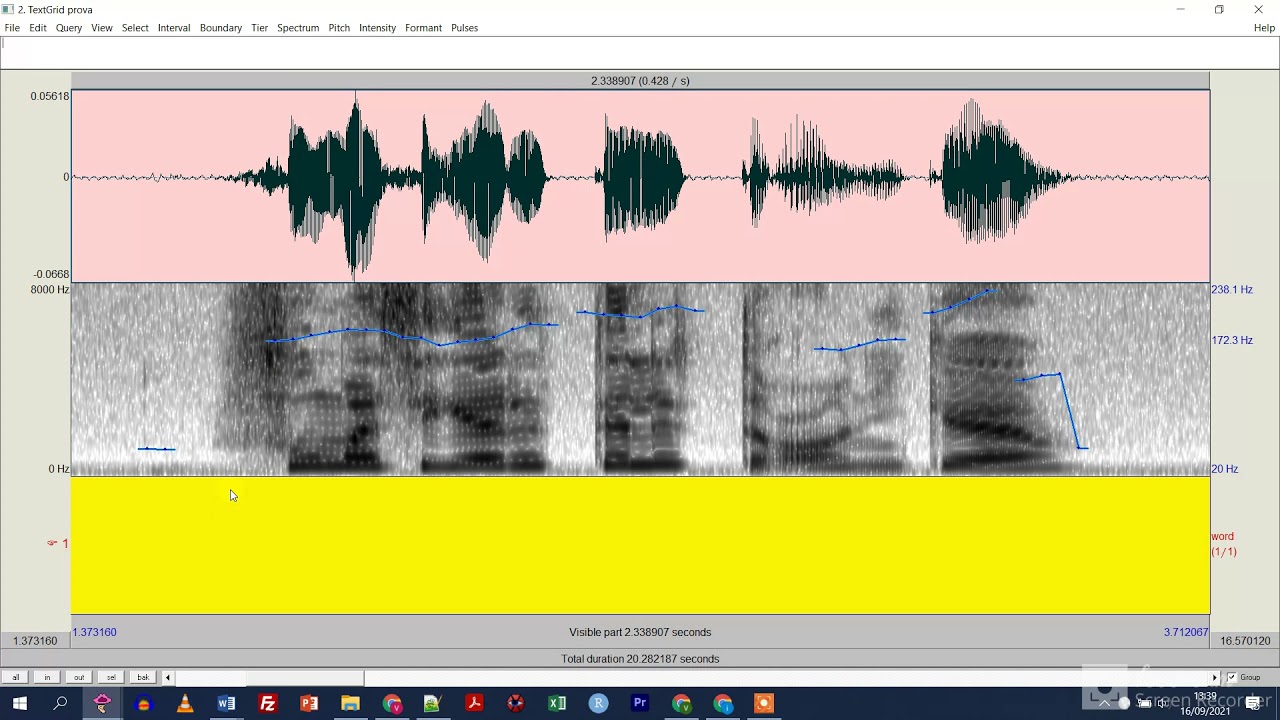Open Microsoft Word from taskbar
1280x720 pixels.
click(x=226, y=704)
